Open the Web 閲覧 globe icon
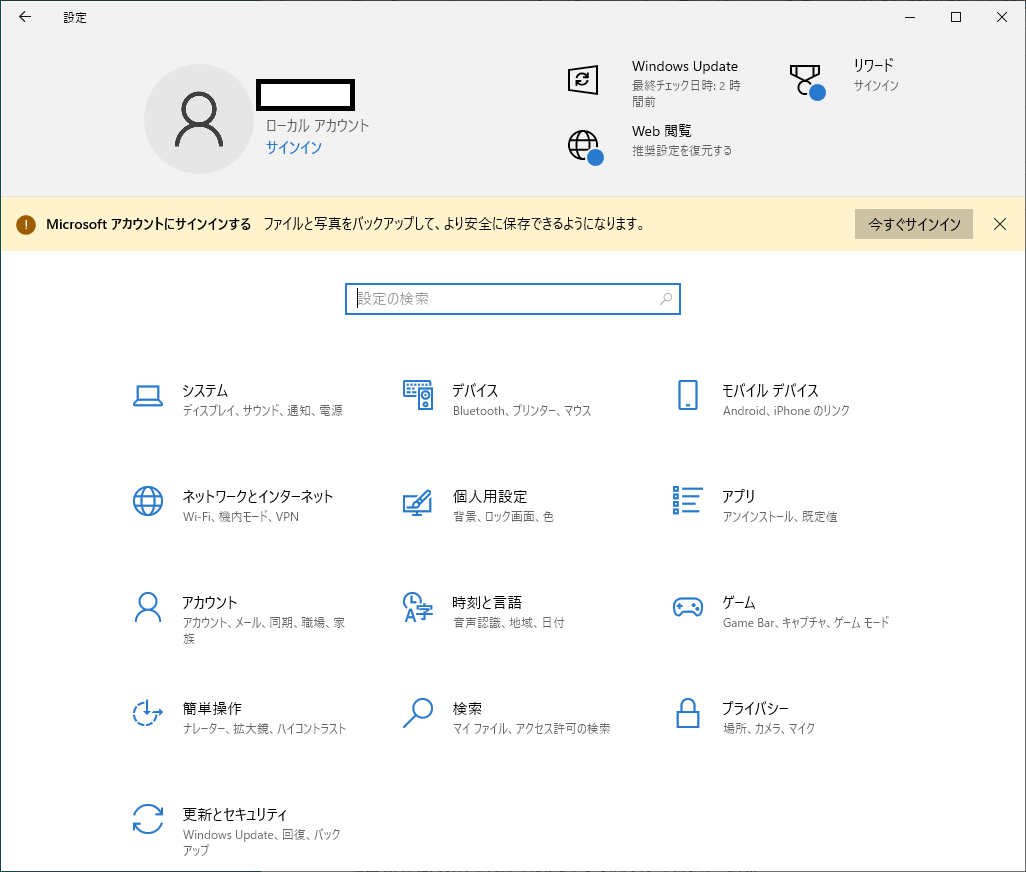The height and width of the screenshot is (872, 1026). point(584,146)
